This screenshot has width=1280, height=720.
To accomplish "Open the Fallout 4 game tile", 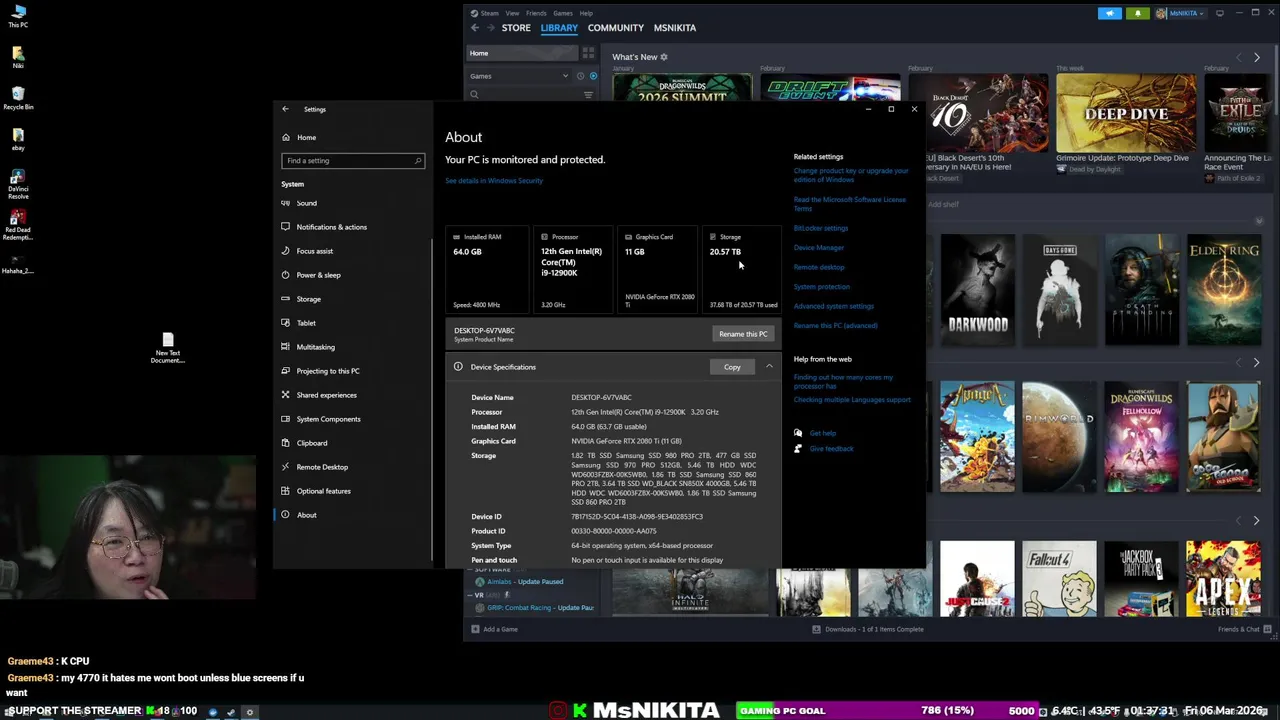I will pyautogui.click(x=1059, y=579).
